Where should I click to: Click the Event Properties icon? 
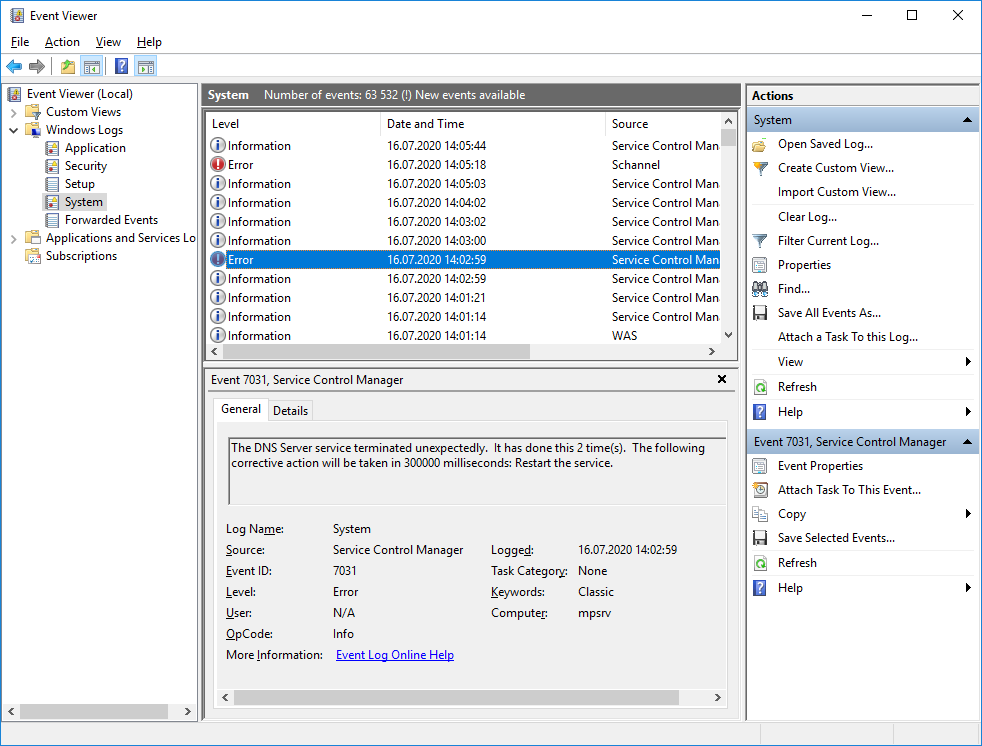click(x=760, y=466)
